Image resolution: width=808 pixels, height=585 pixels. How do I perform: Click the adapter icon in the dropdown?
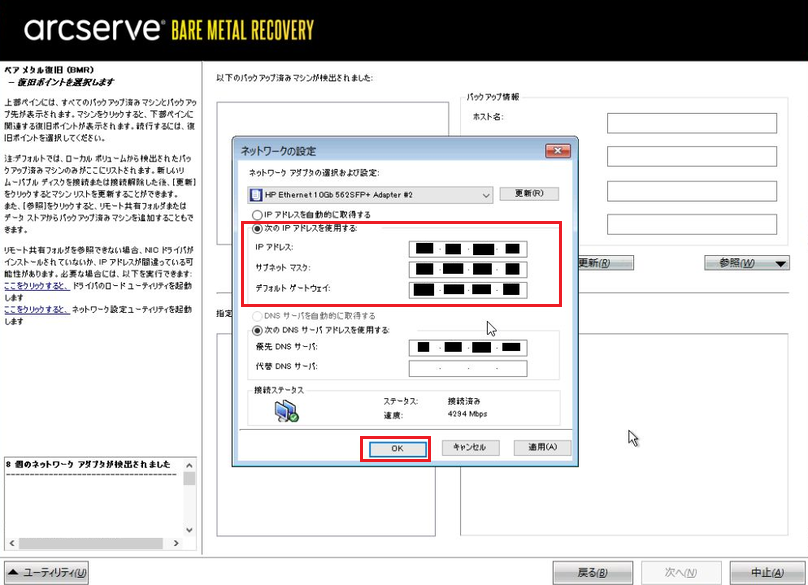(x=256, y=195)
